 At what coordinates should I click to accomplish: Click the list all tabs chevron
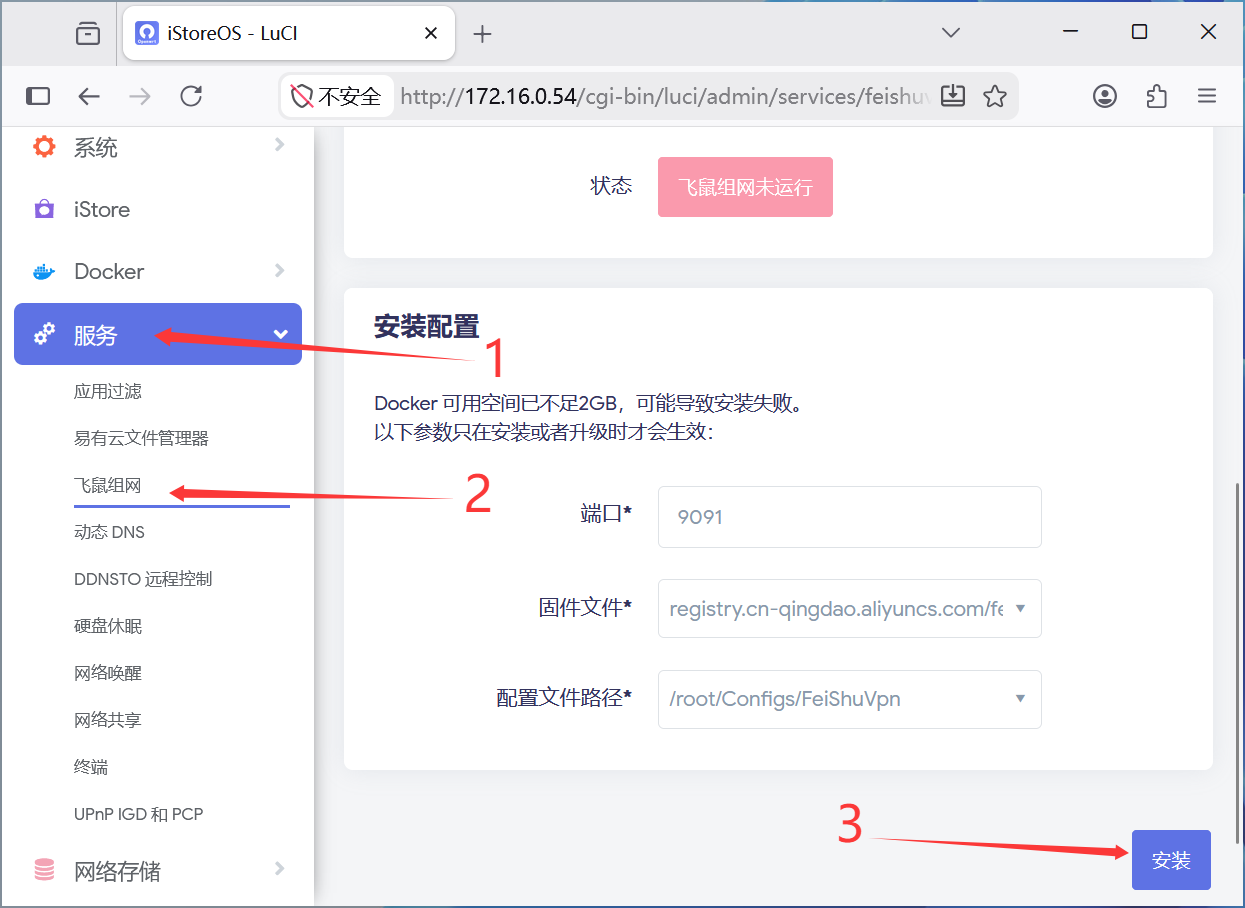click(951, 33)
